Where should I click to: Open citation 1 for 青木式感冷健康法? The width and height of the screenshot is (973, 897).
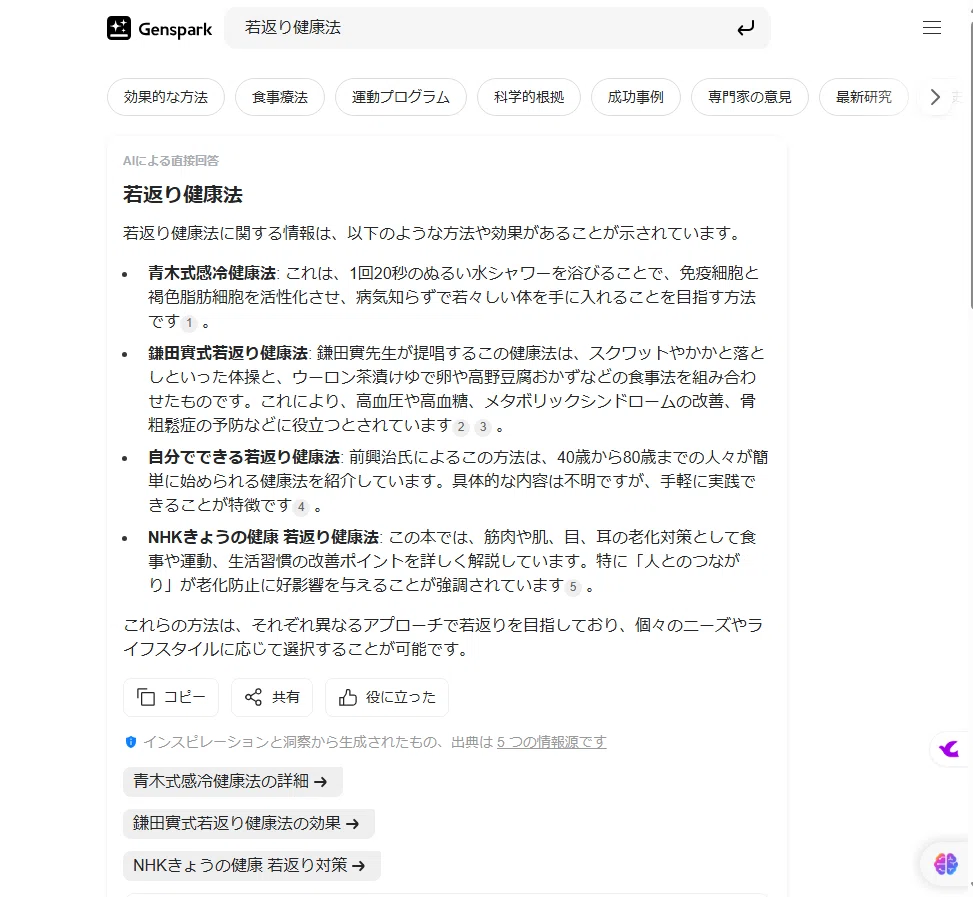pyautogui.click(x=189, y=323)
